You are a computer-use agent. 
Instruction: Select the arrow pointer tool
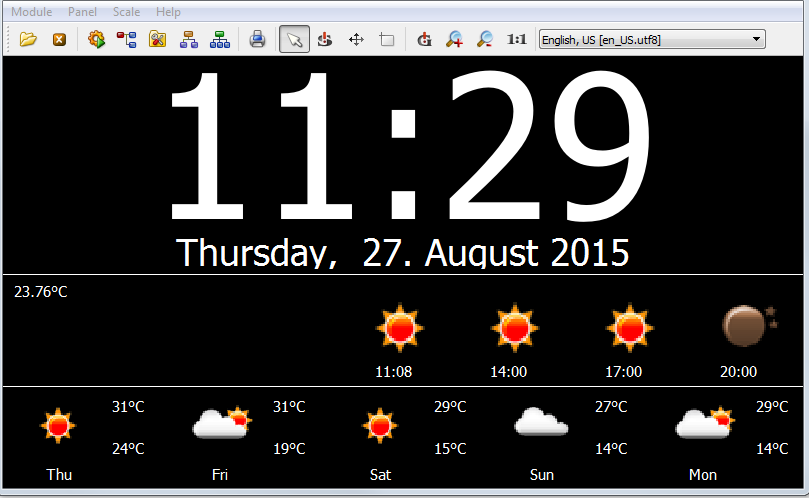pos(295,39)
